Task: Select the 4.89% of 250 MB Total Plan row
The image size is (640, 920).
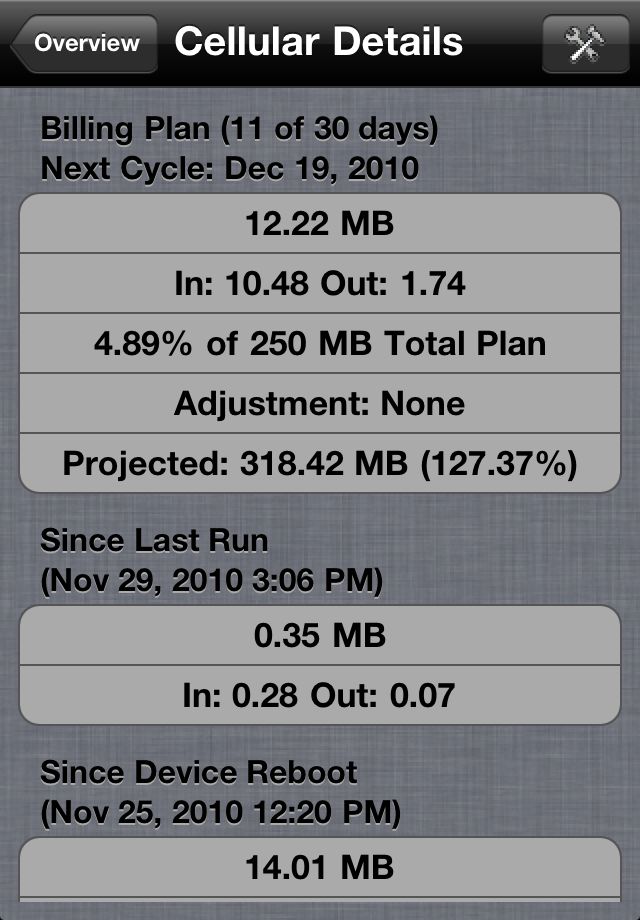Action: [x=320, y=343]
